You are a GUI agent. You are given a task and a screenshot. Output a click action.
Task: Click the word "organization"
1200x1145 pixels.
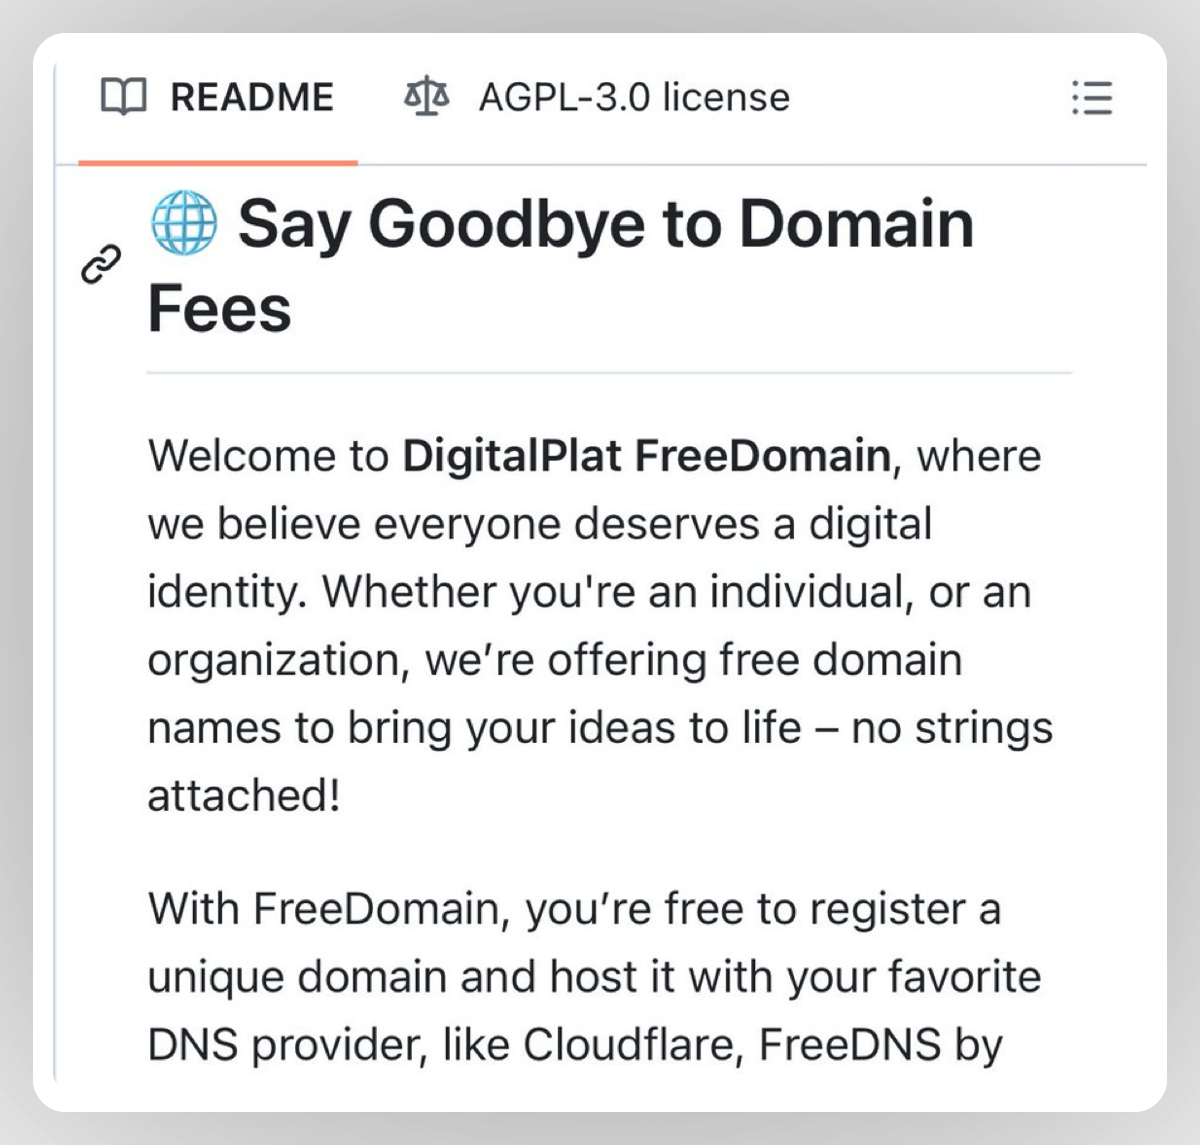point(277,660)
